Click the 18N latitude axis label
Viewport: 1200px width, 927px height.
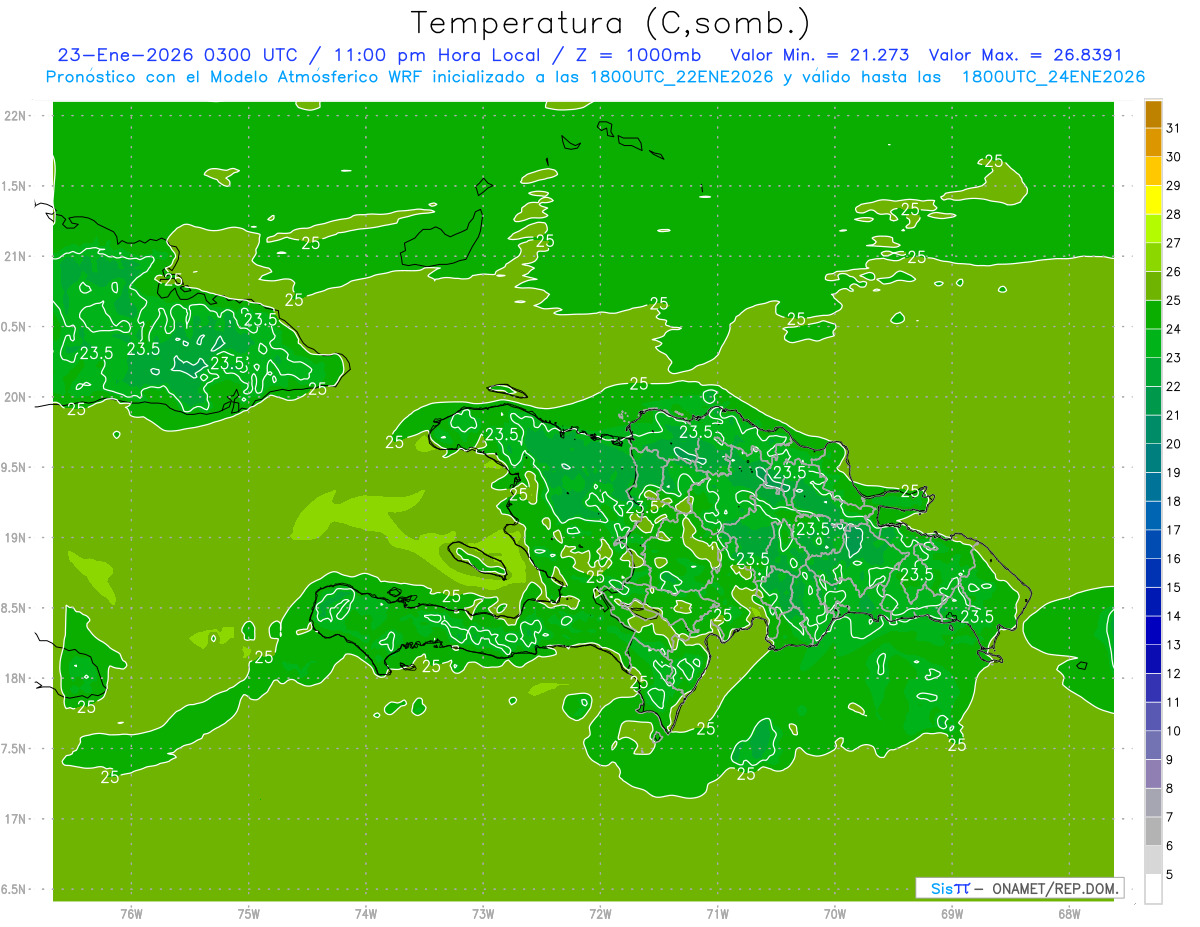click(x=16, y=678)
